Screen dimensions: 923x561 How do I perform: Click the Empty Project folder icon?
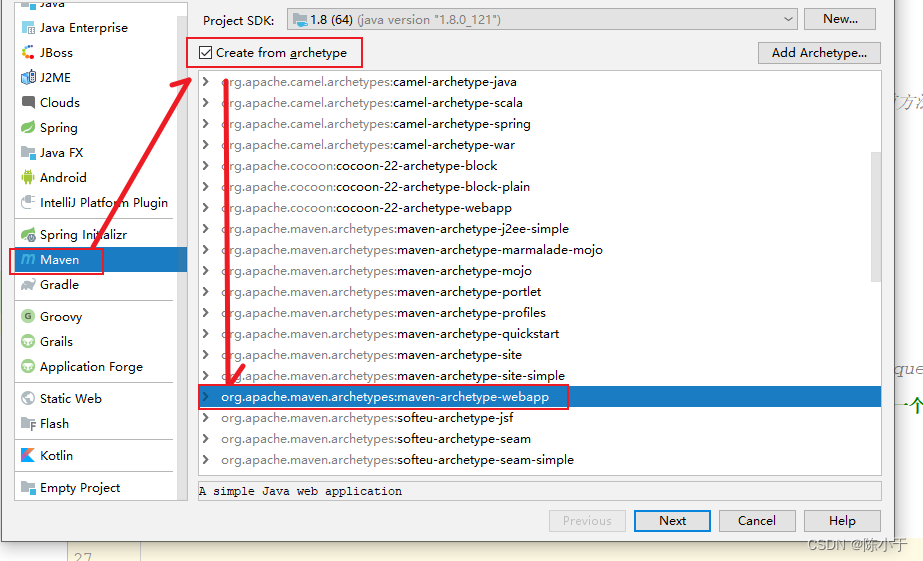coord(28,487)
